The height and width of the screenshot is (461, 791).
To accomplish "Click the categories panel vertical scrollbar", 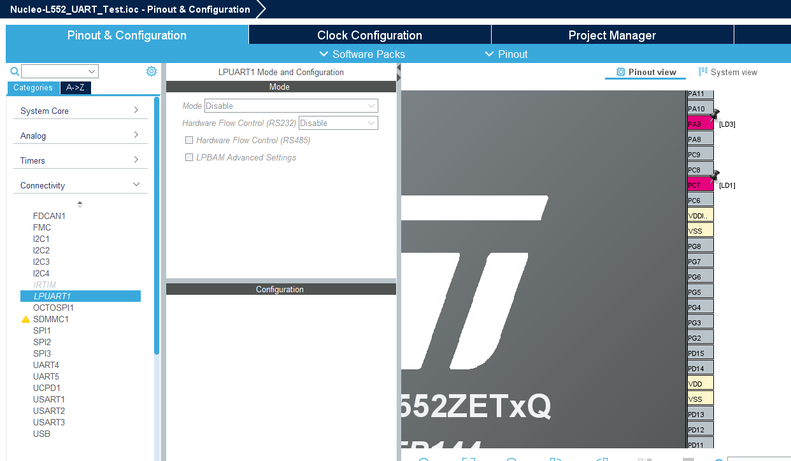I will pyautogui.click(x=156, y=226).
